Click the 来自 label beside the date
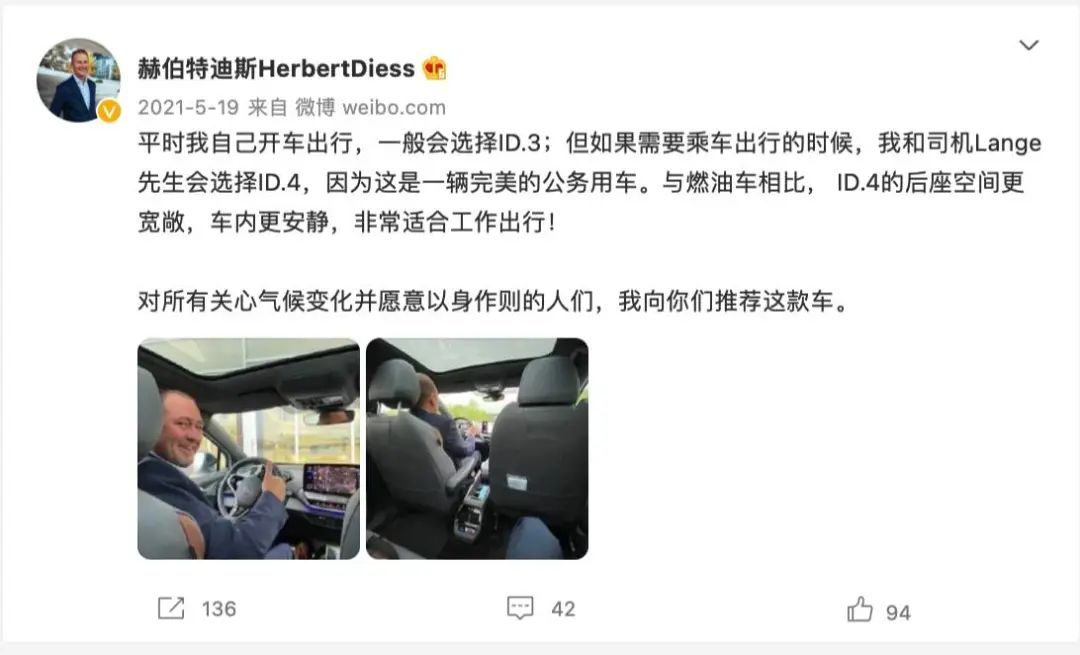Screen dimensions: 1080x655 point(267,107)
